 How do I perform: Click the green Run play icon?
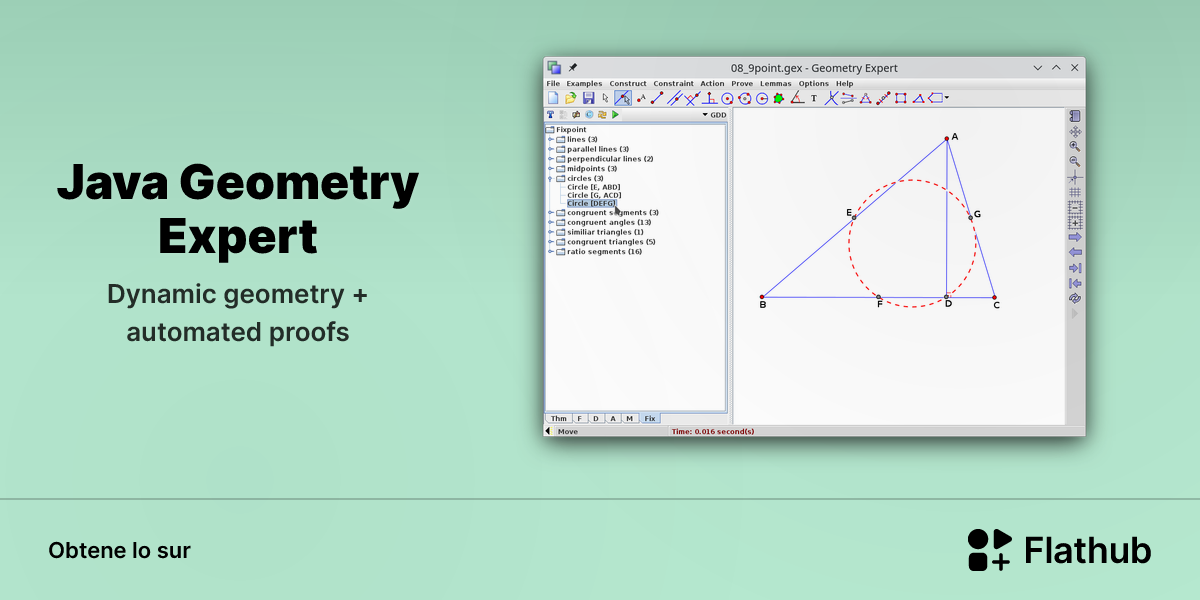[615, 114]
